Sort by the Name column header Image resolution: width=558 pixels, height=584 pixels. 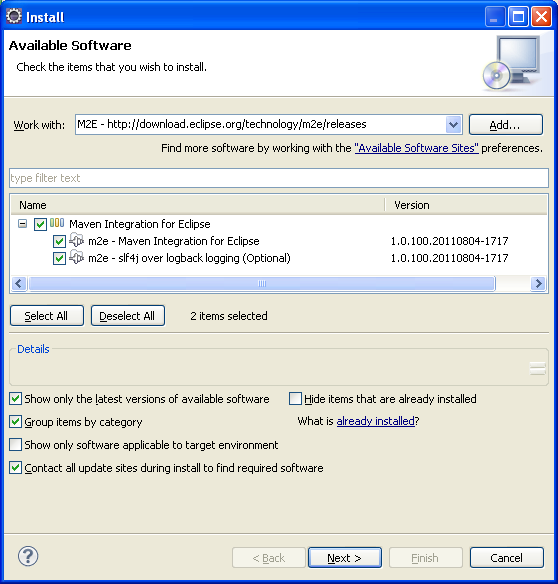point(197,205)
